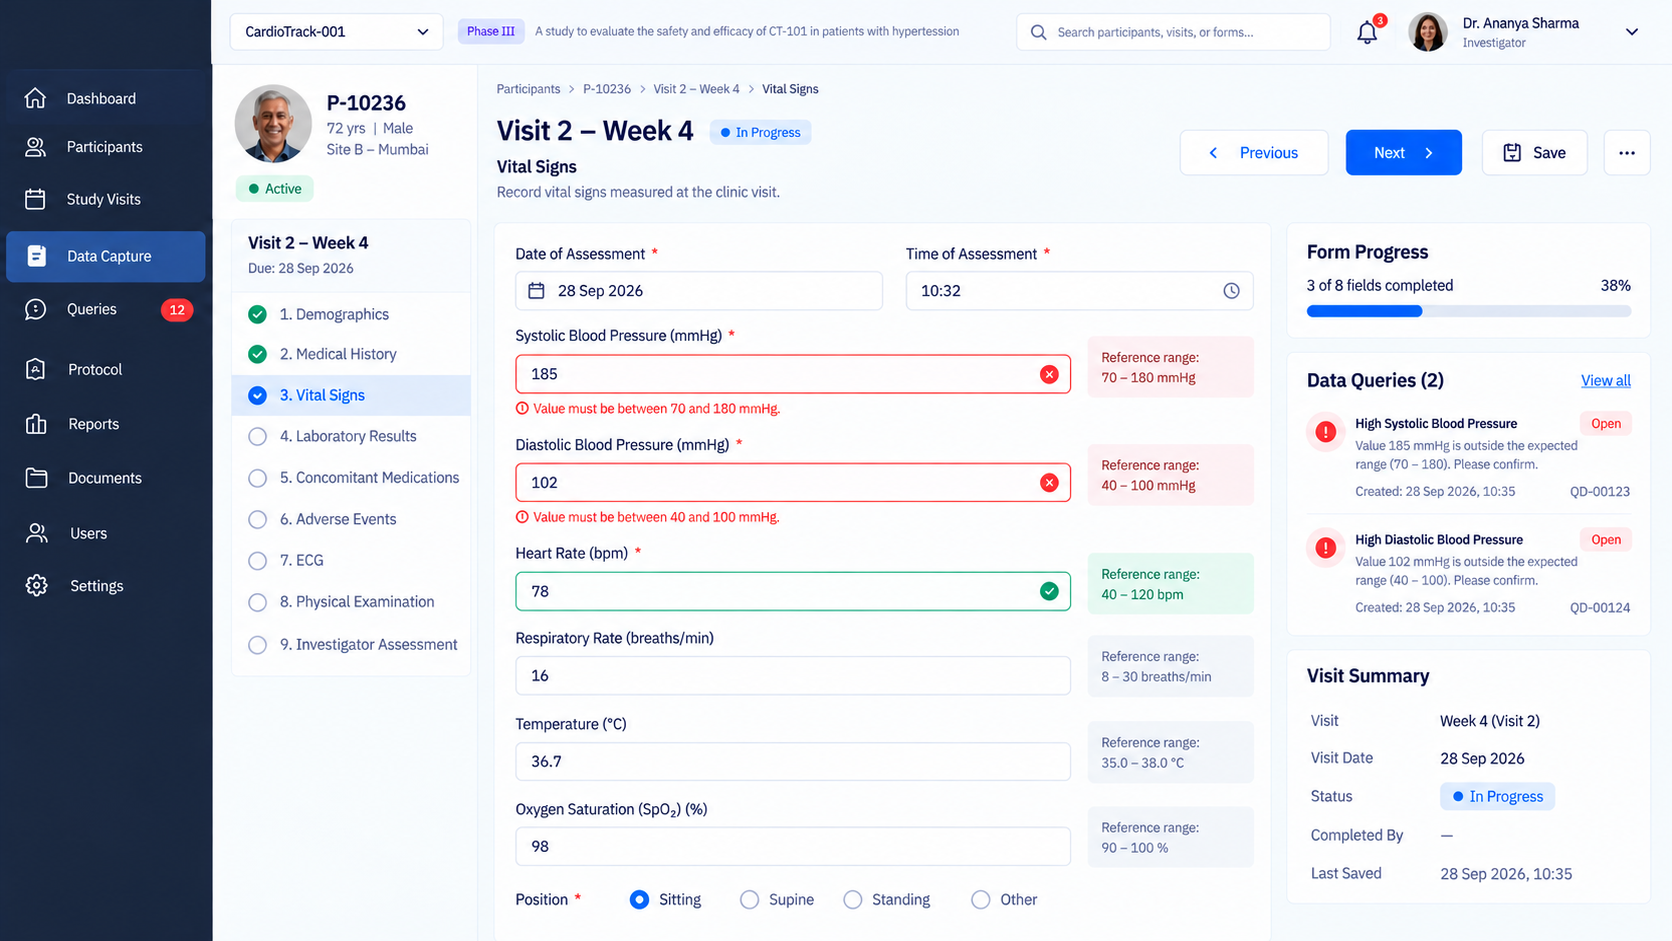Open Study Visits section
The image size is (1672, 941).
pos(105,199)
